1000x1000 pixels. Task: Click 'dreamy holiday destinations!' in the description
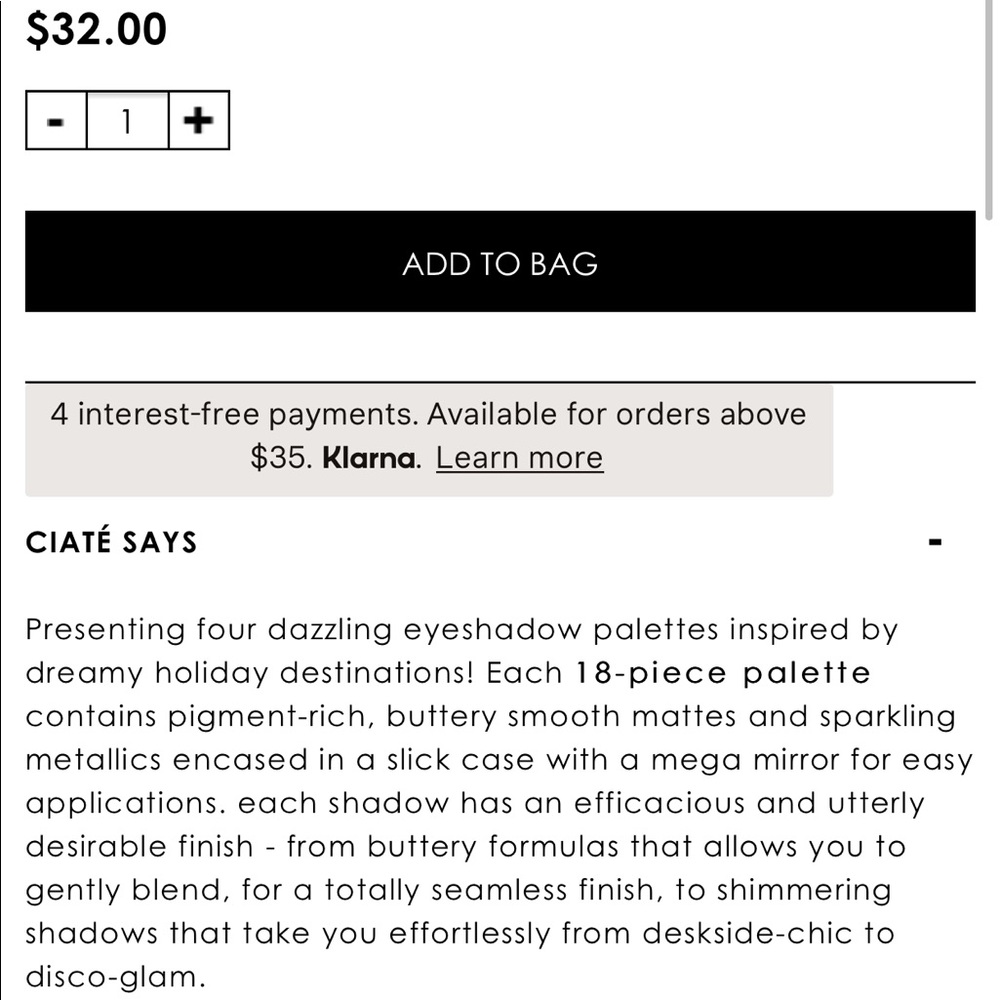[249, 673]
